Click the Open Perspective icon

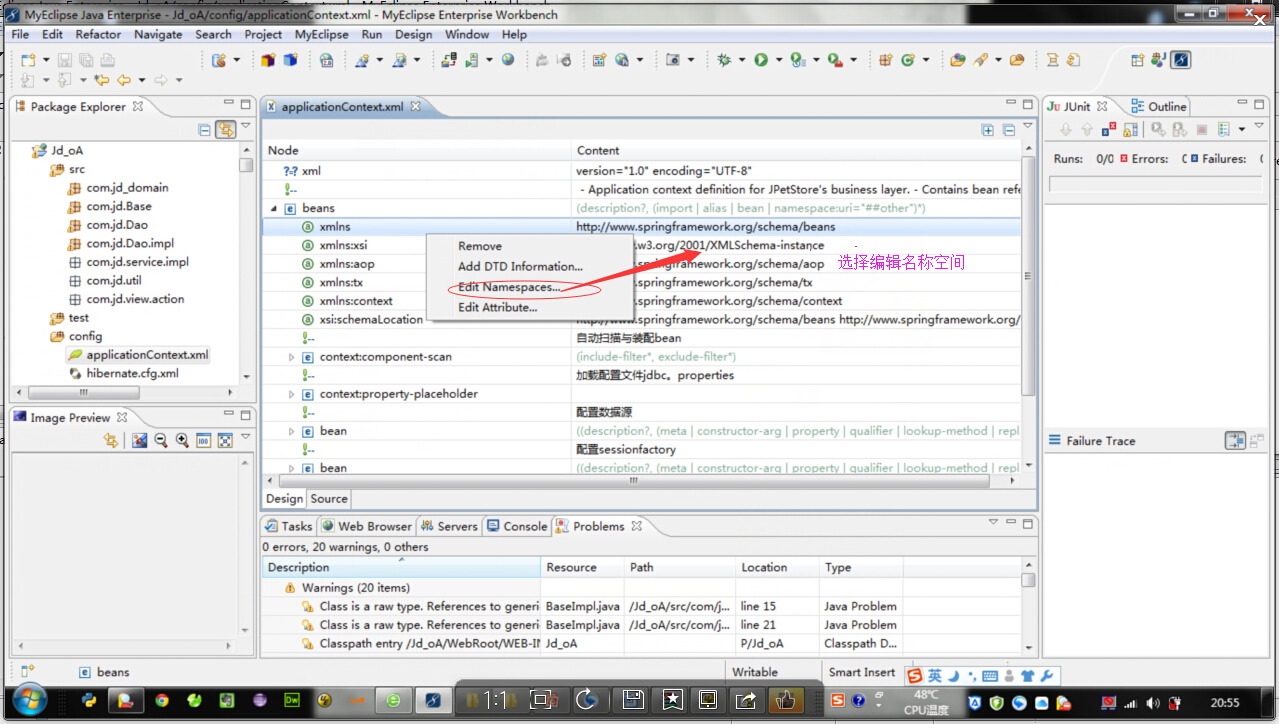1137,60
